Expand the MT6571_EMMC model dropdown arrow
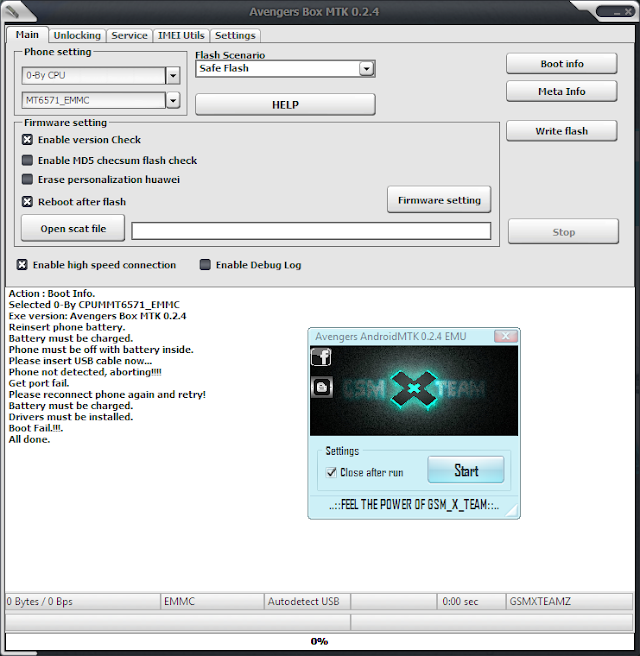 pos(173,100)
